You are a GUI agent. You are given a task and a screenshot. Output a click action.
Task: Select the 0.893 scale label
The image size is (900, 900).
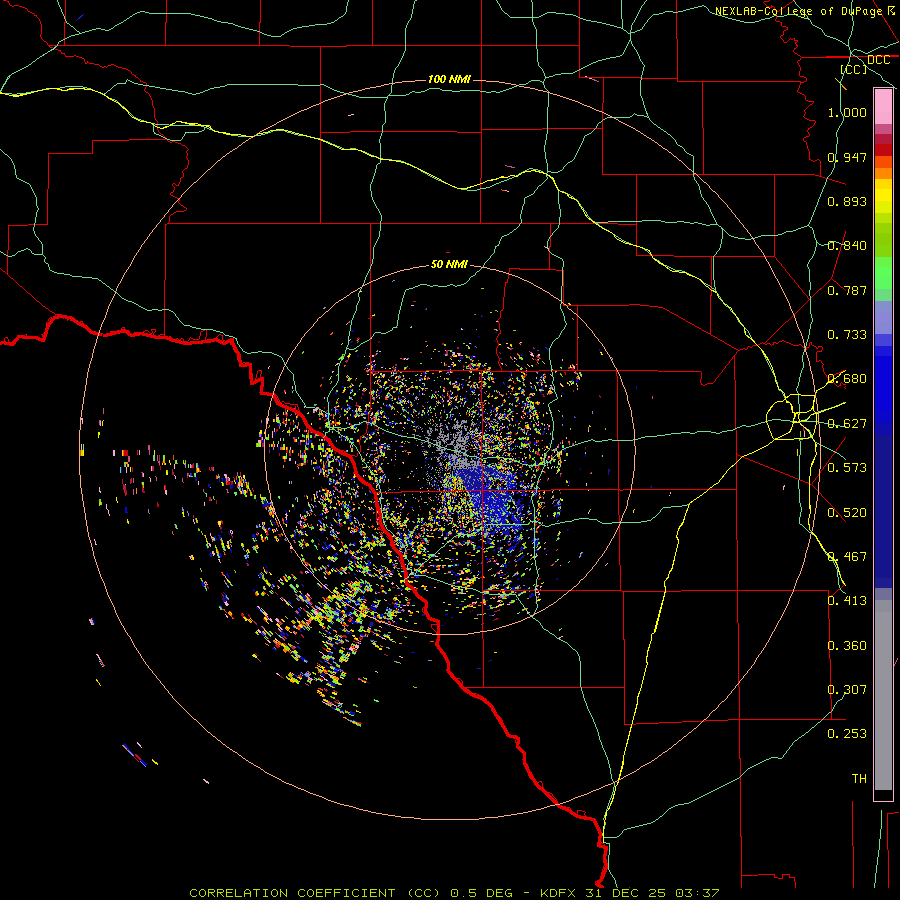pos(847,201)
